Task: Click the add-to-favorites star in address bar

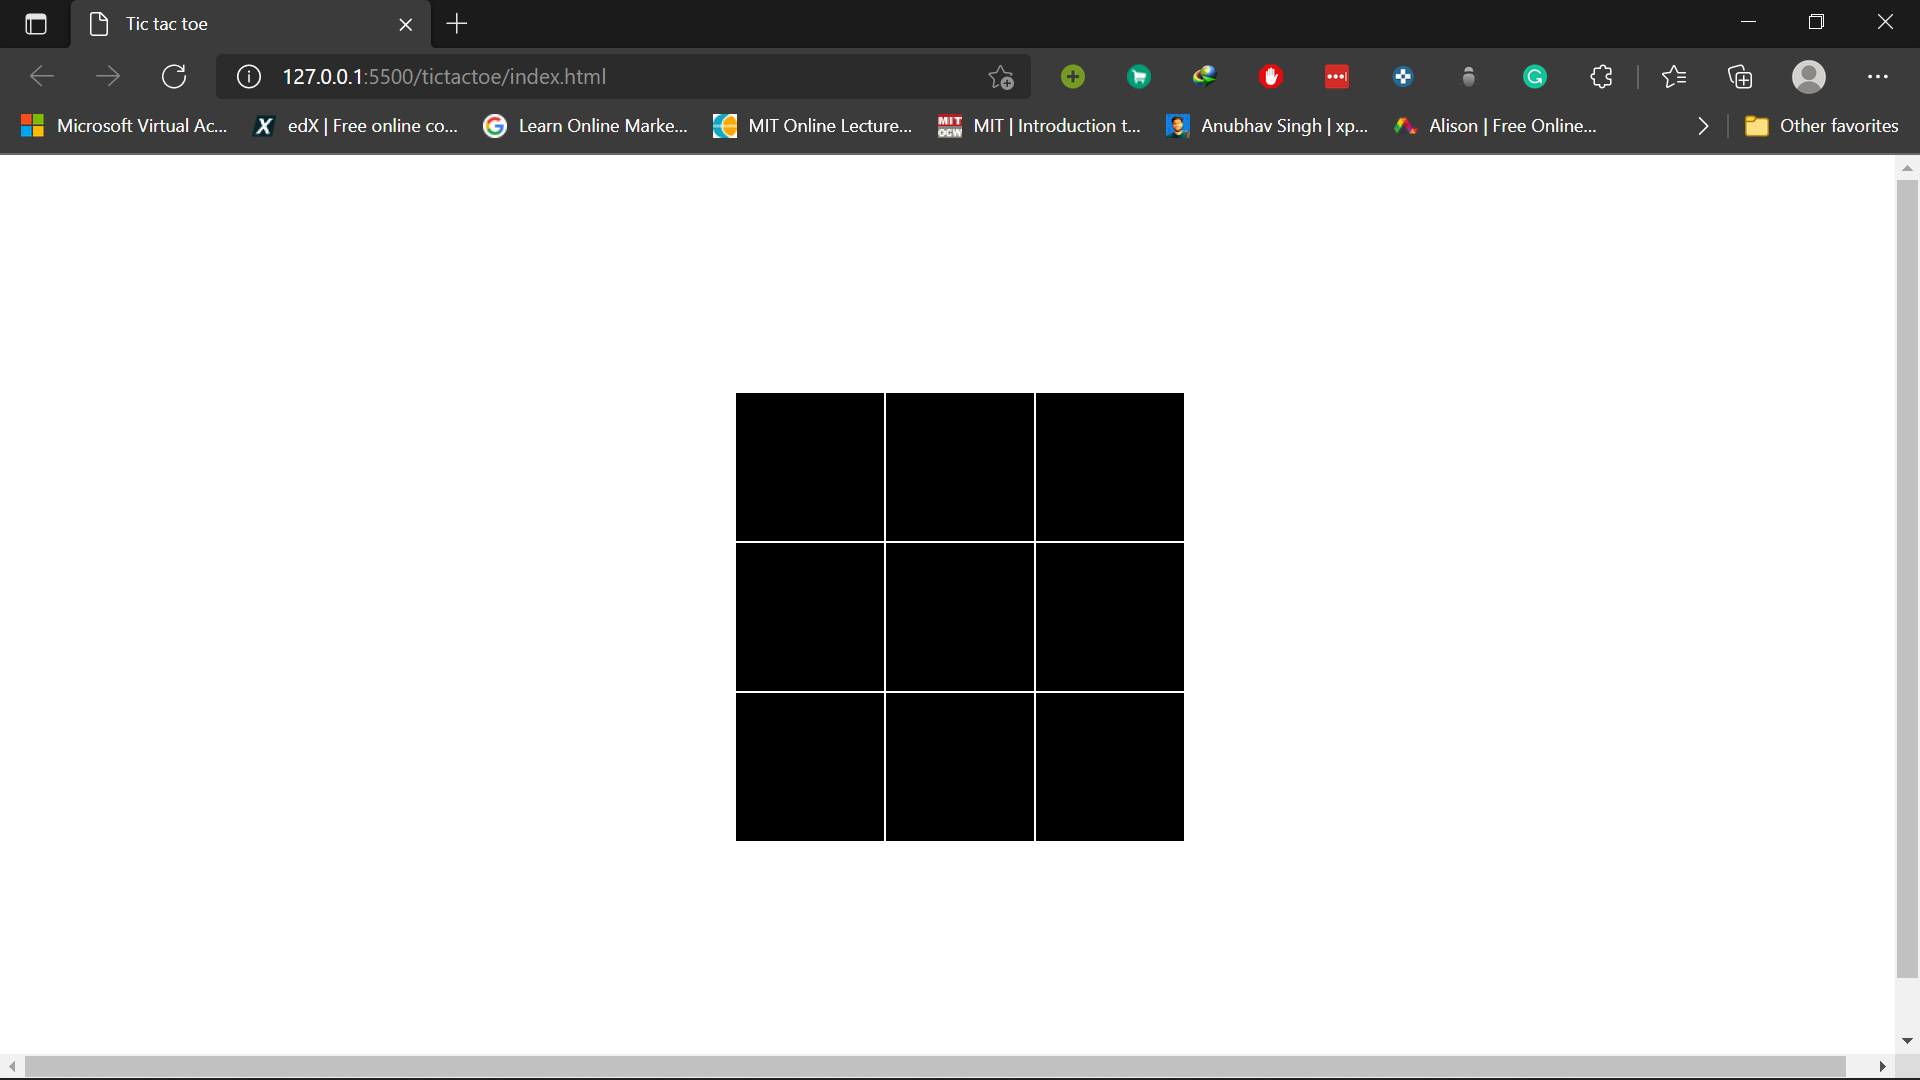Action: [1001, 77]
